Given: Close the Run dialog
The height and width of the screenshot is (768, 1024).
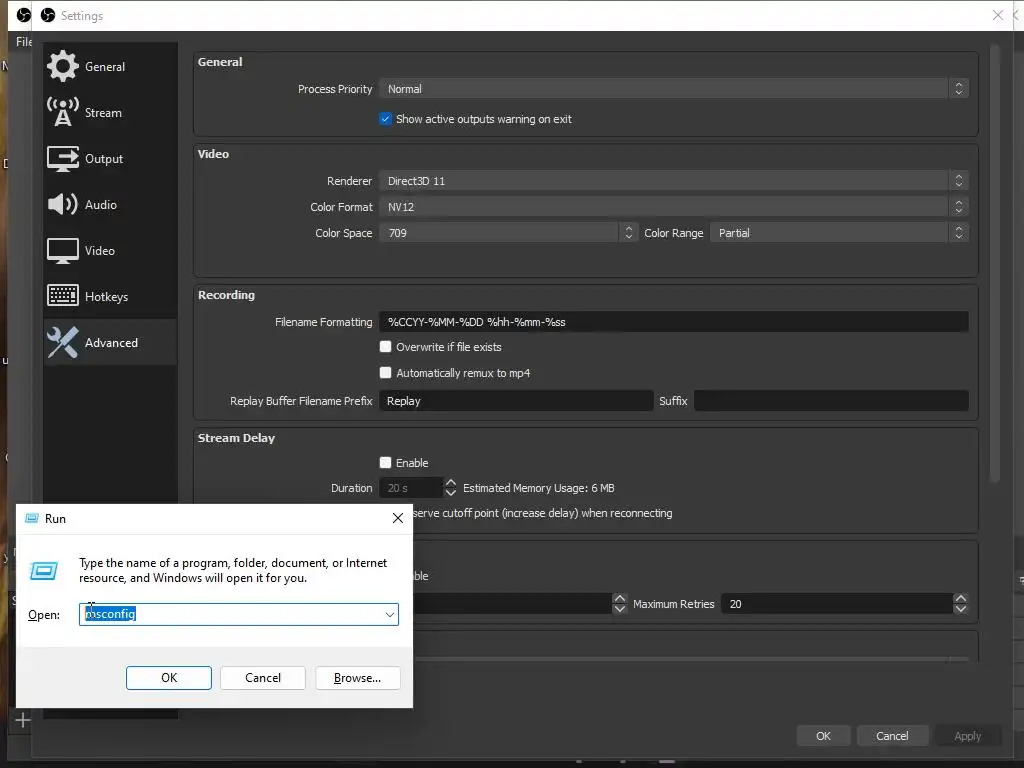Looking at the screenshot, I should [x=398, y=518].
